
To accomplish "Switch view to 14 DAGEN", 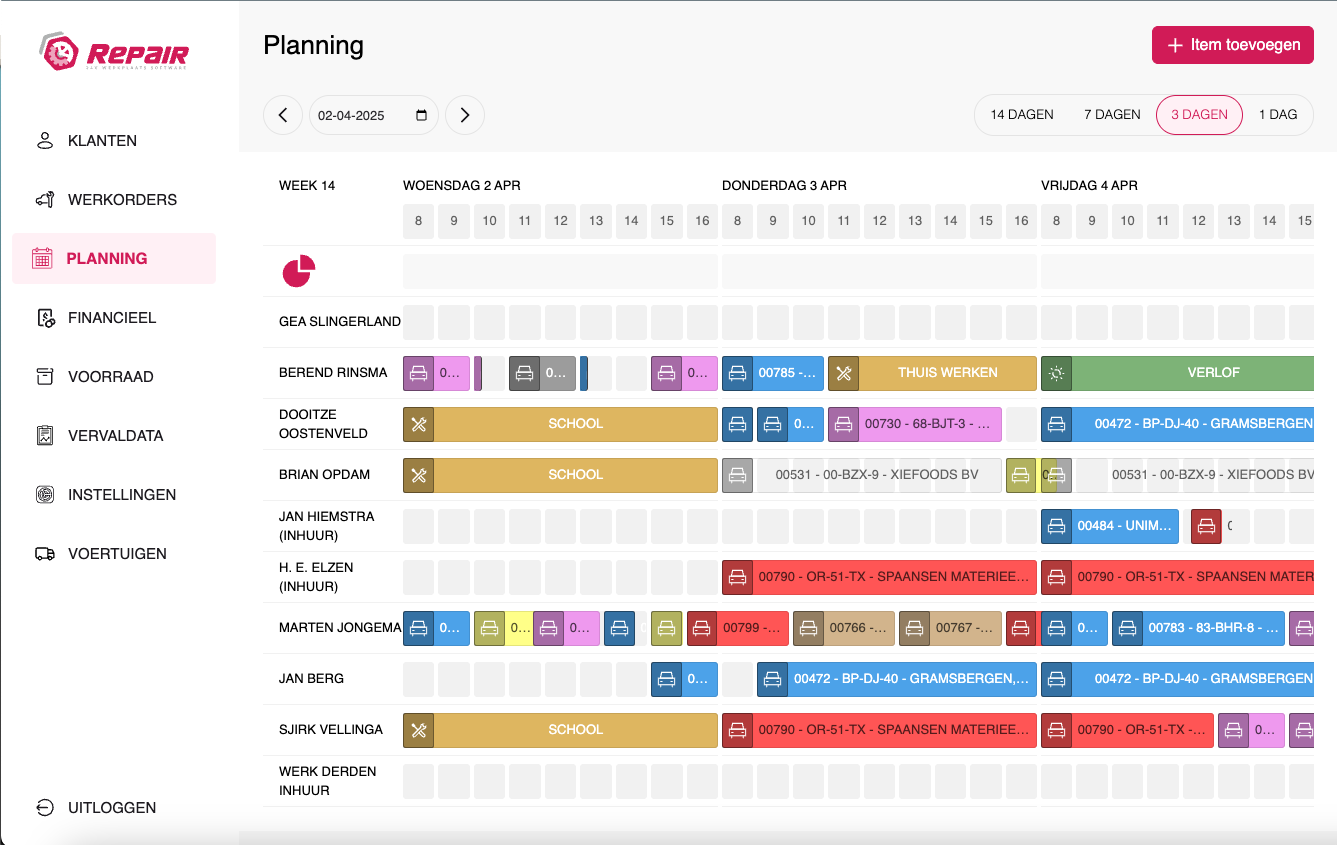I will [1021, 115].
